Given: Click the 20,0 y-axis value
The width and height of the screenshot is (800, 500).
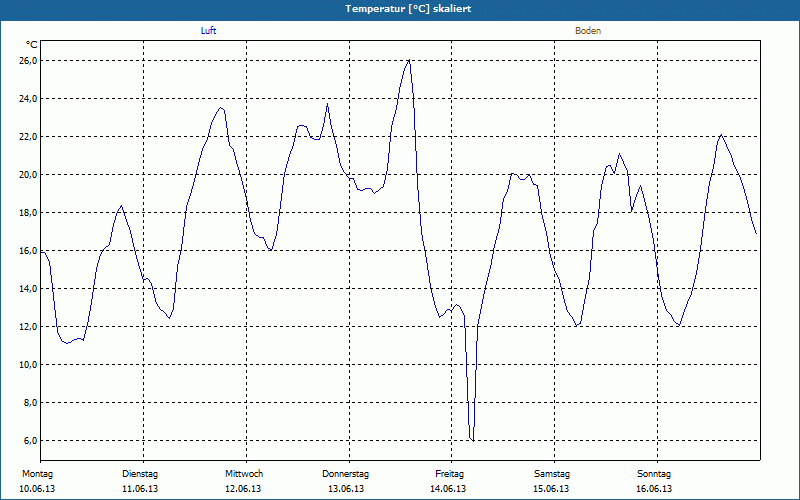Looking at the screenshot, I should 29,174.
